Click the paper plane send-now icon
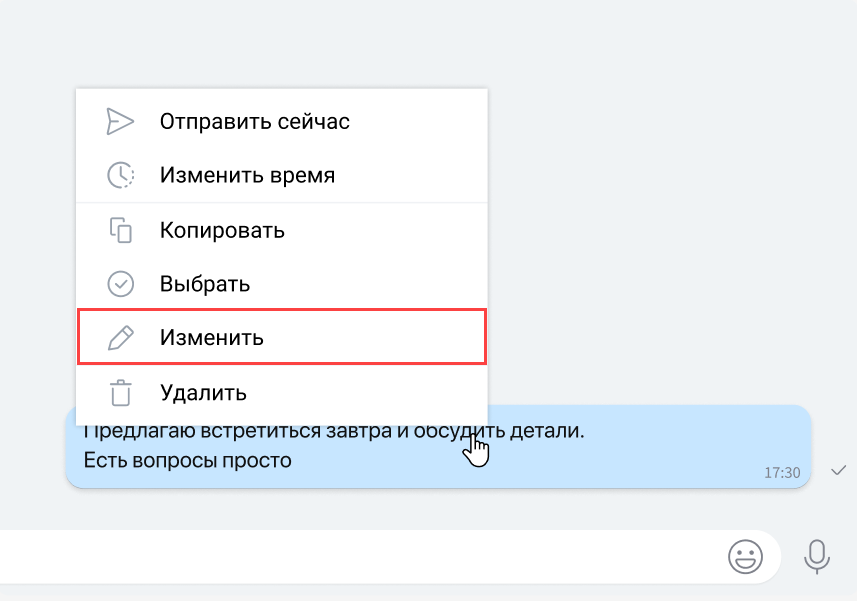The image size is (857, 601). [120, 121]
